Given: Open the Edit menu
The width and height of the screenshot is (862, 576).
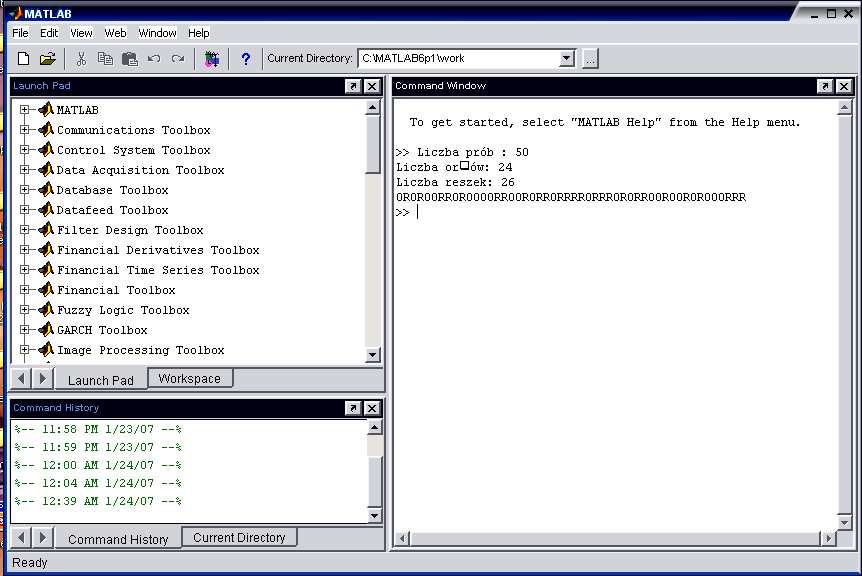Looking at the screenshot, I should (x=49, y=33).
